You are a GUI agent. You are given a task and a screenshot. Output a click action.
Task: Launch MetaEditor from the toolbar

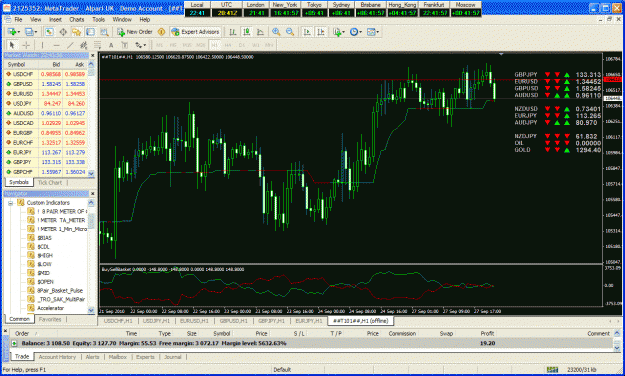pyautogui.click(x=161, y=32)
